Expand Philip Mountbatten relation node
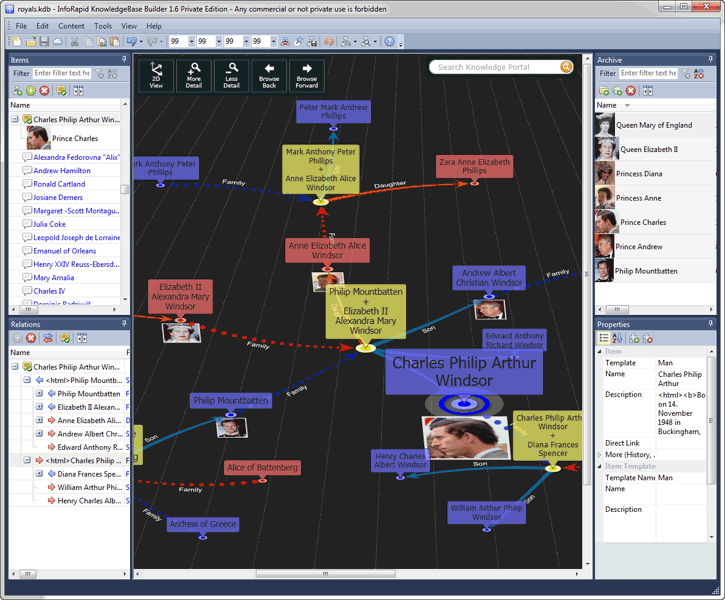Viewport: 725px width, 600px height. [39, 393]
